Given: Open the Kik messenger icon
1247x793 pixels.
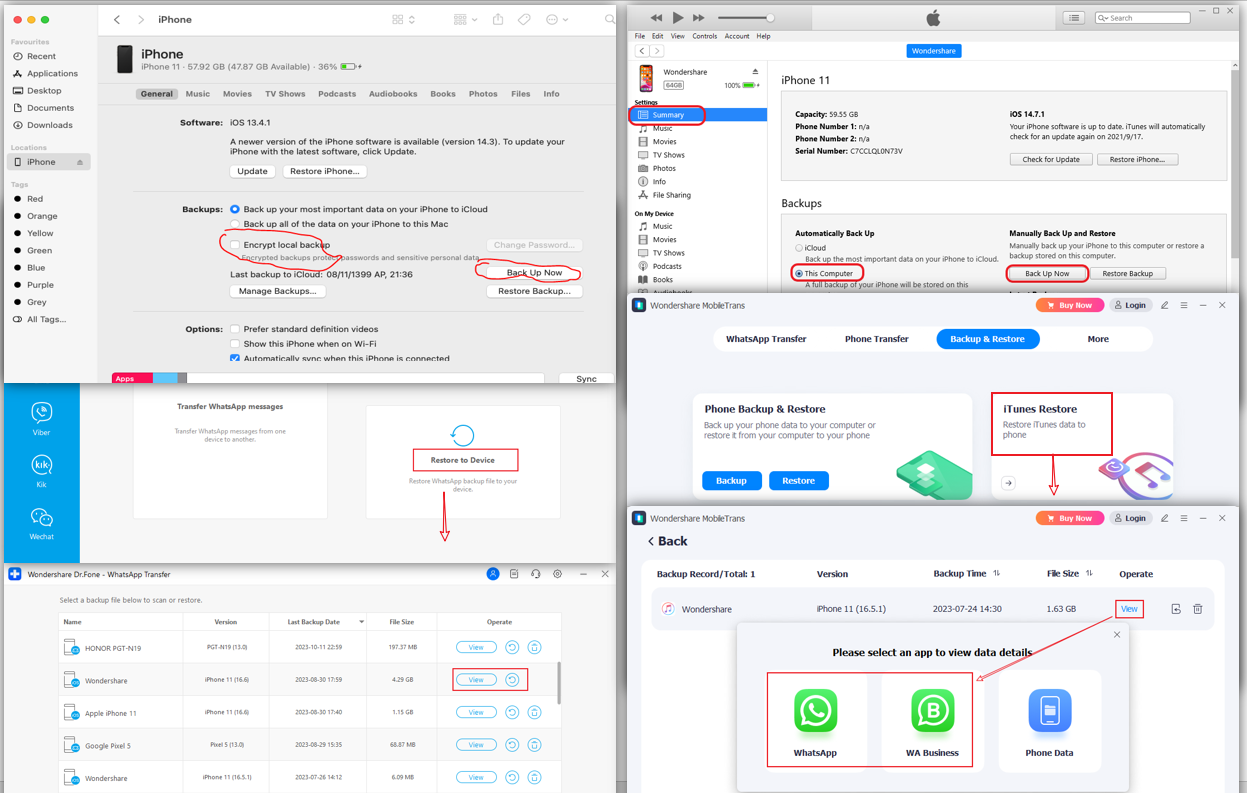Looking at the screenshot, I should pos(41,465).
